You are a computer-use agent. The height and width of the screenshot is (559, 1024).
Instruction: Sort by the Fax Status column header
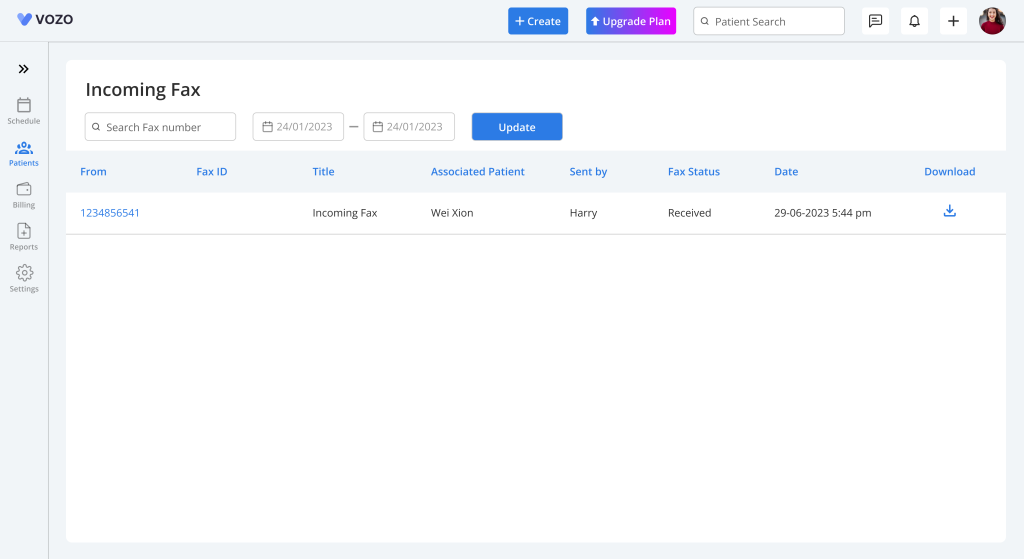694,172
